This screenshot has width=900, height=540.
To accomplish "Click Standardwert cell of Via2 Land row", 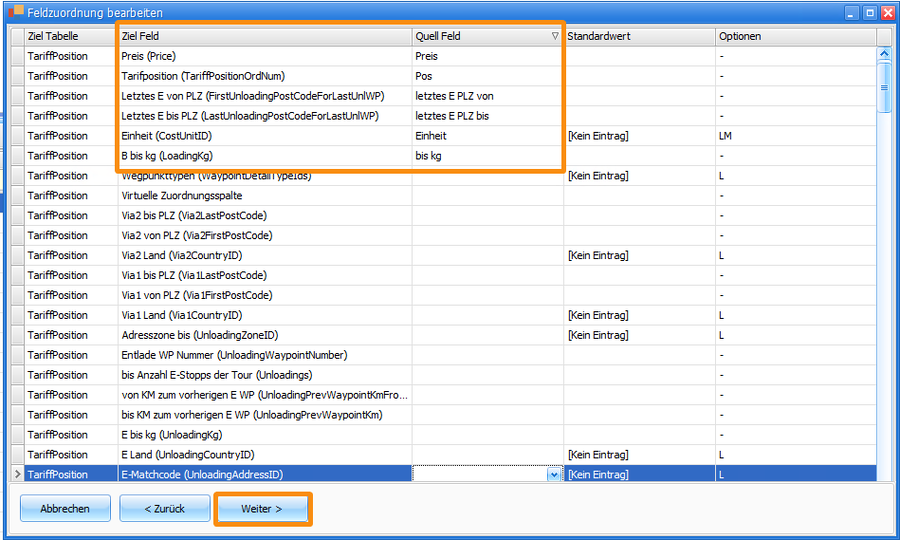I will click(x=638, y=256).
